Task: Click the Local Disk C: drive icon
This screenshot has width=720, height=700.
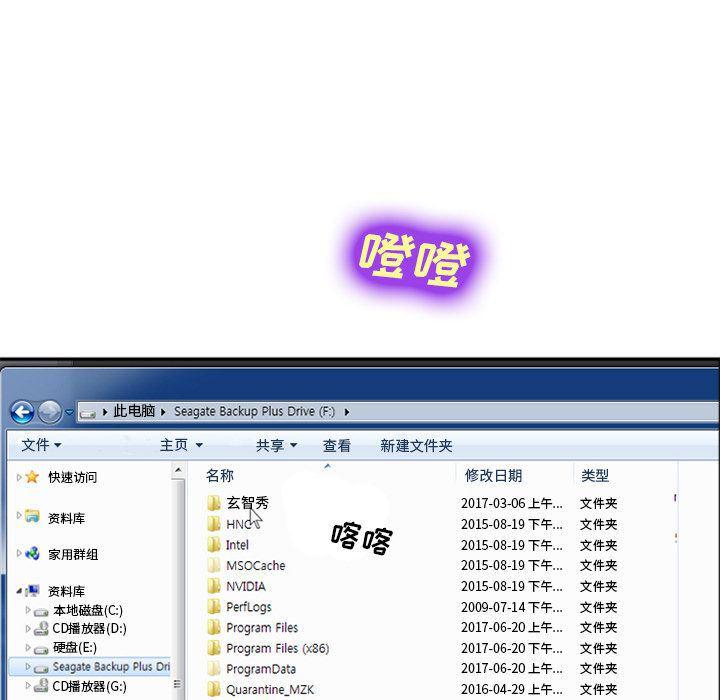Action: click(41, 610)
